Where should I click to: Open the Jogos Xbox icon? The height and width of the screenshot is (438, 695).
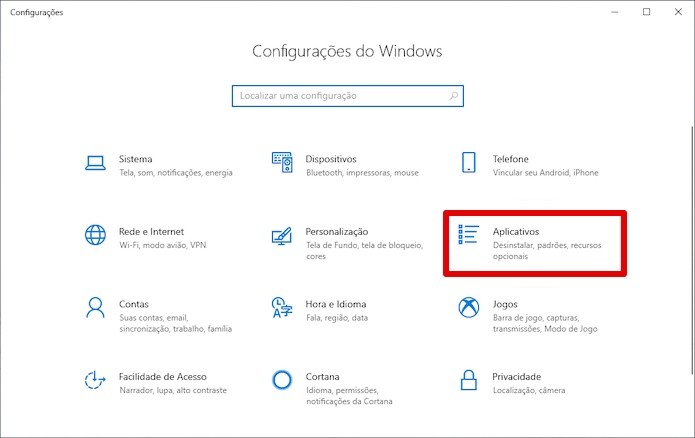469,308
